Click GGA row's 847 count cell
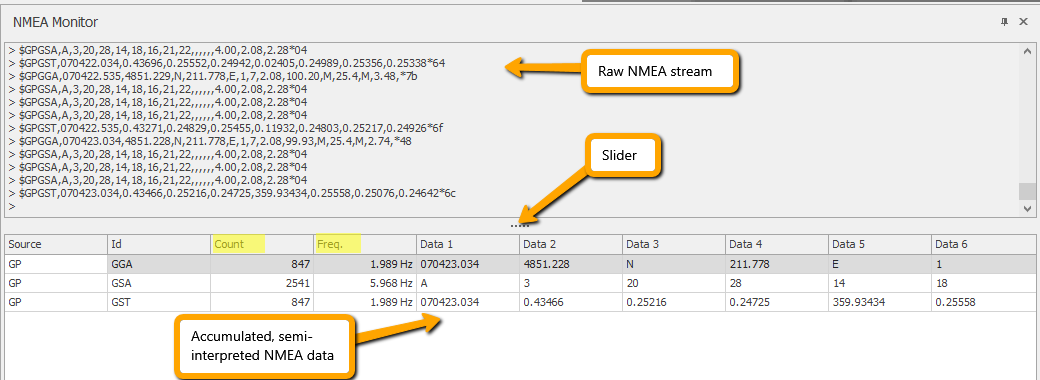Image resolution: width=1040 pixels, height=380 pixels. pos(262,264)
